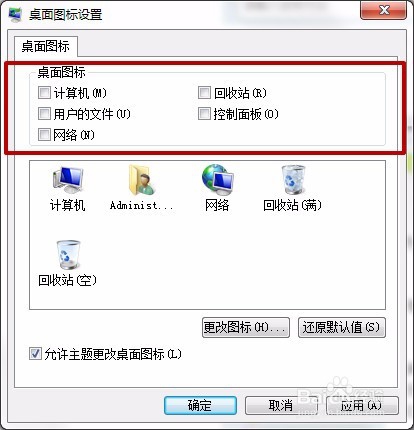This screenshot has width=414, height=430.
Task: Switch to the 桌面图标 tab
Action: coord(46,46)
